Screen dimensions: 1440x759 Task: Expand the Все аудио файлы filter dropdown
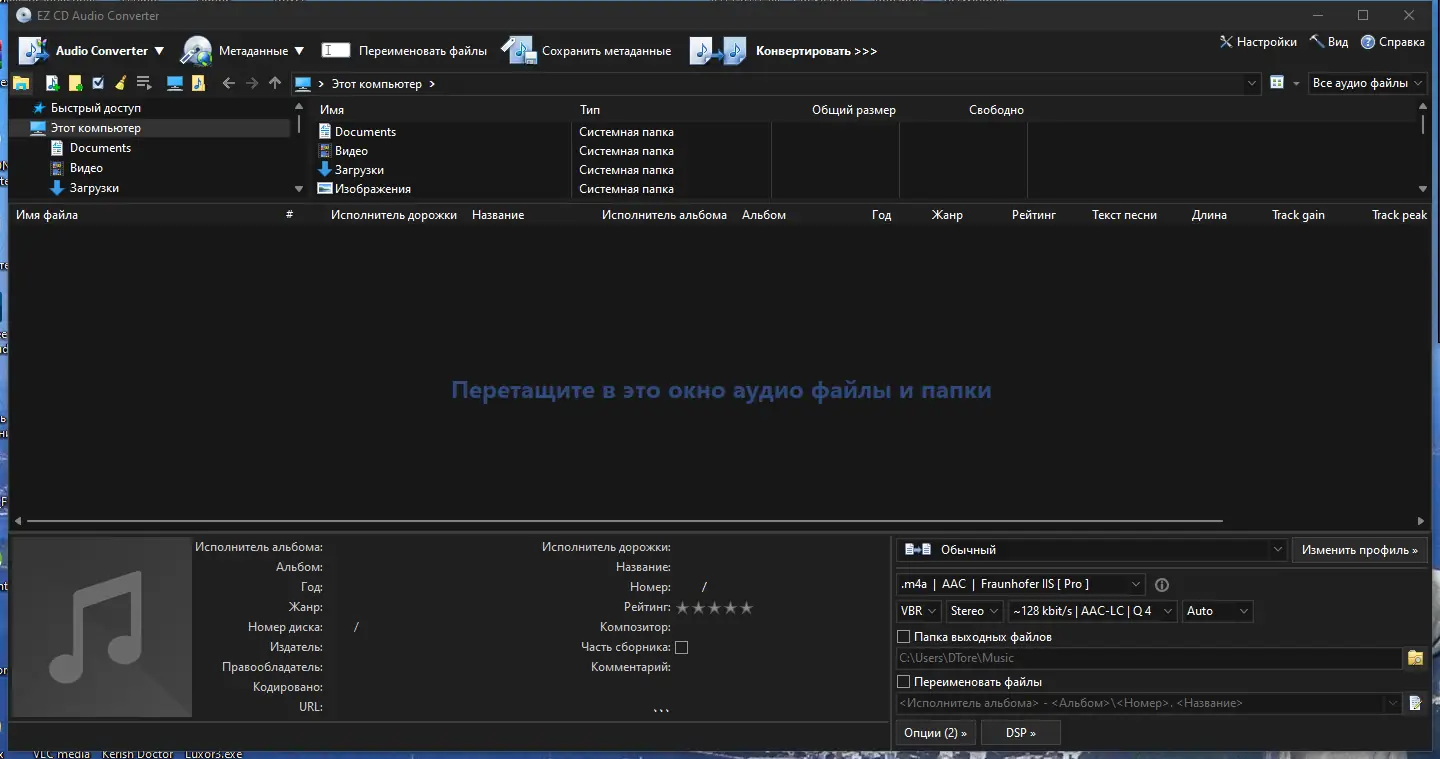coord(1367,83)
